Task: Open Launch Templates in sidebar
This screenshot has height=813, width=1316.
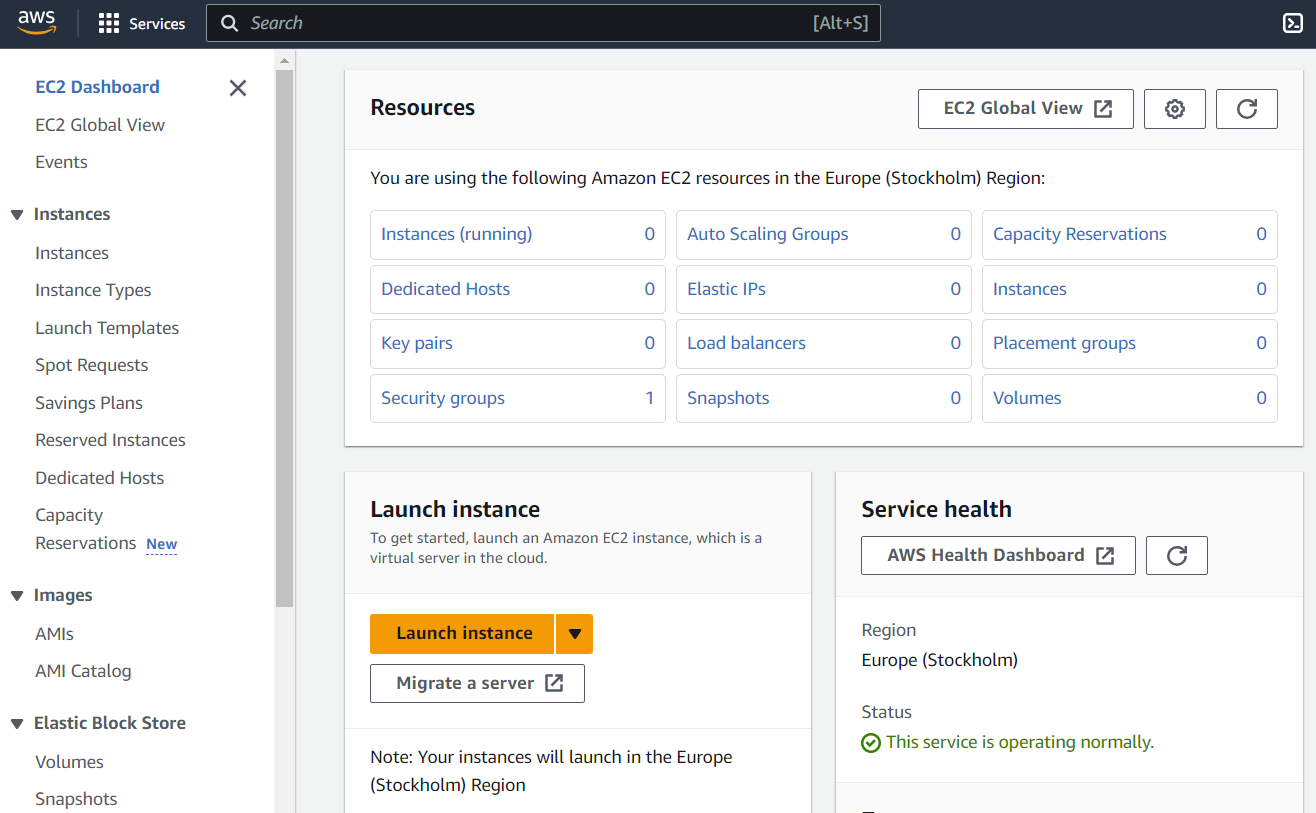Action: (107, 328)
